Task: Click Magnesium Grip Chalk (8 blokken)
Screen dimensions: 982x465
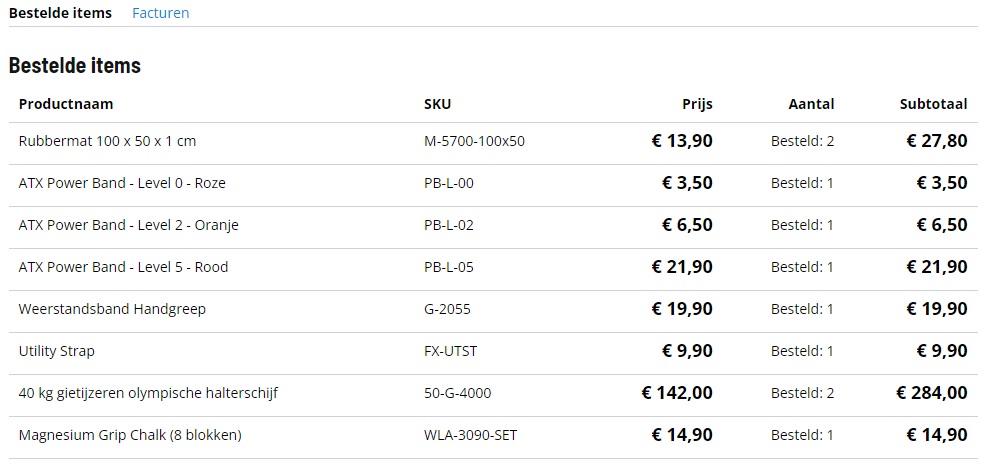Action: [x=130, y=435]
